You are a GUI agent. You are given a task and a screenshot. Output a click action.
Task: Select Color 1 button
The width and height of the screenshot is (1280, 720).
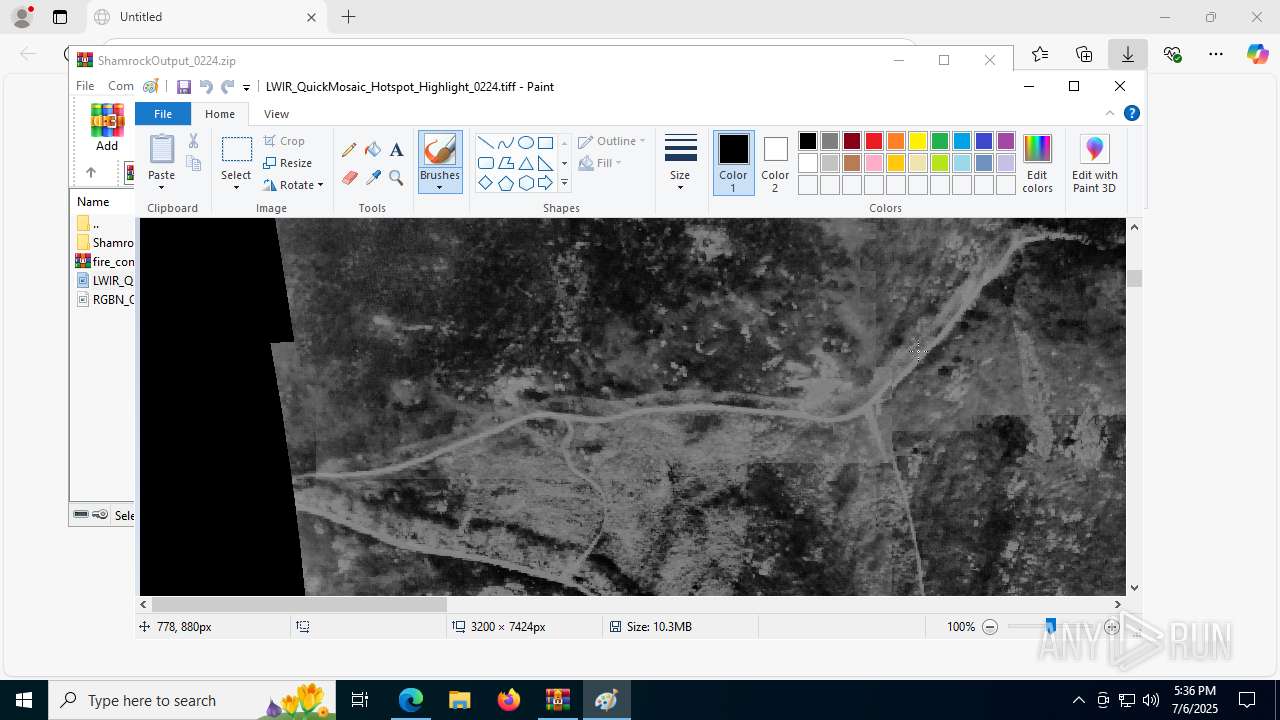coord(733,163)
